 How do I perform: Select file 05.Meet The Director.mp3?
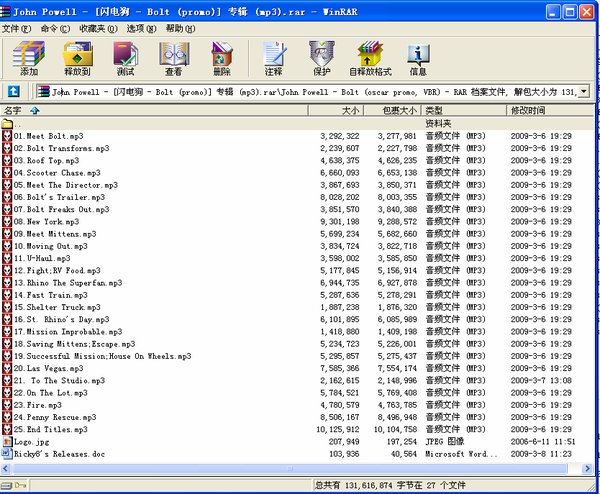[x=66, y=185]
